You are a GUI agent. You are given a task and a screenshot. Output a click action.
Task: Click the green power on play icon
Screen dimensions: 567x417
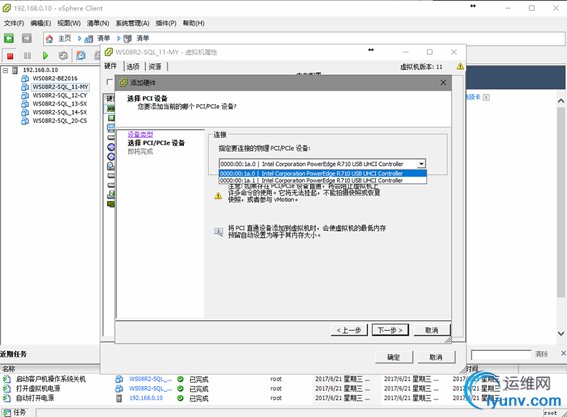coord(45,56)
